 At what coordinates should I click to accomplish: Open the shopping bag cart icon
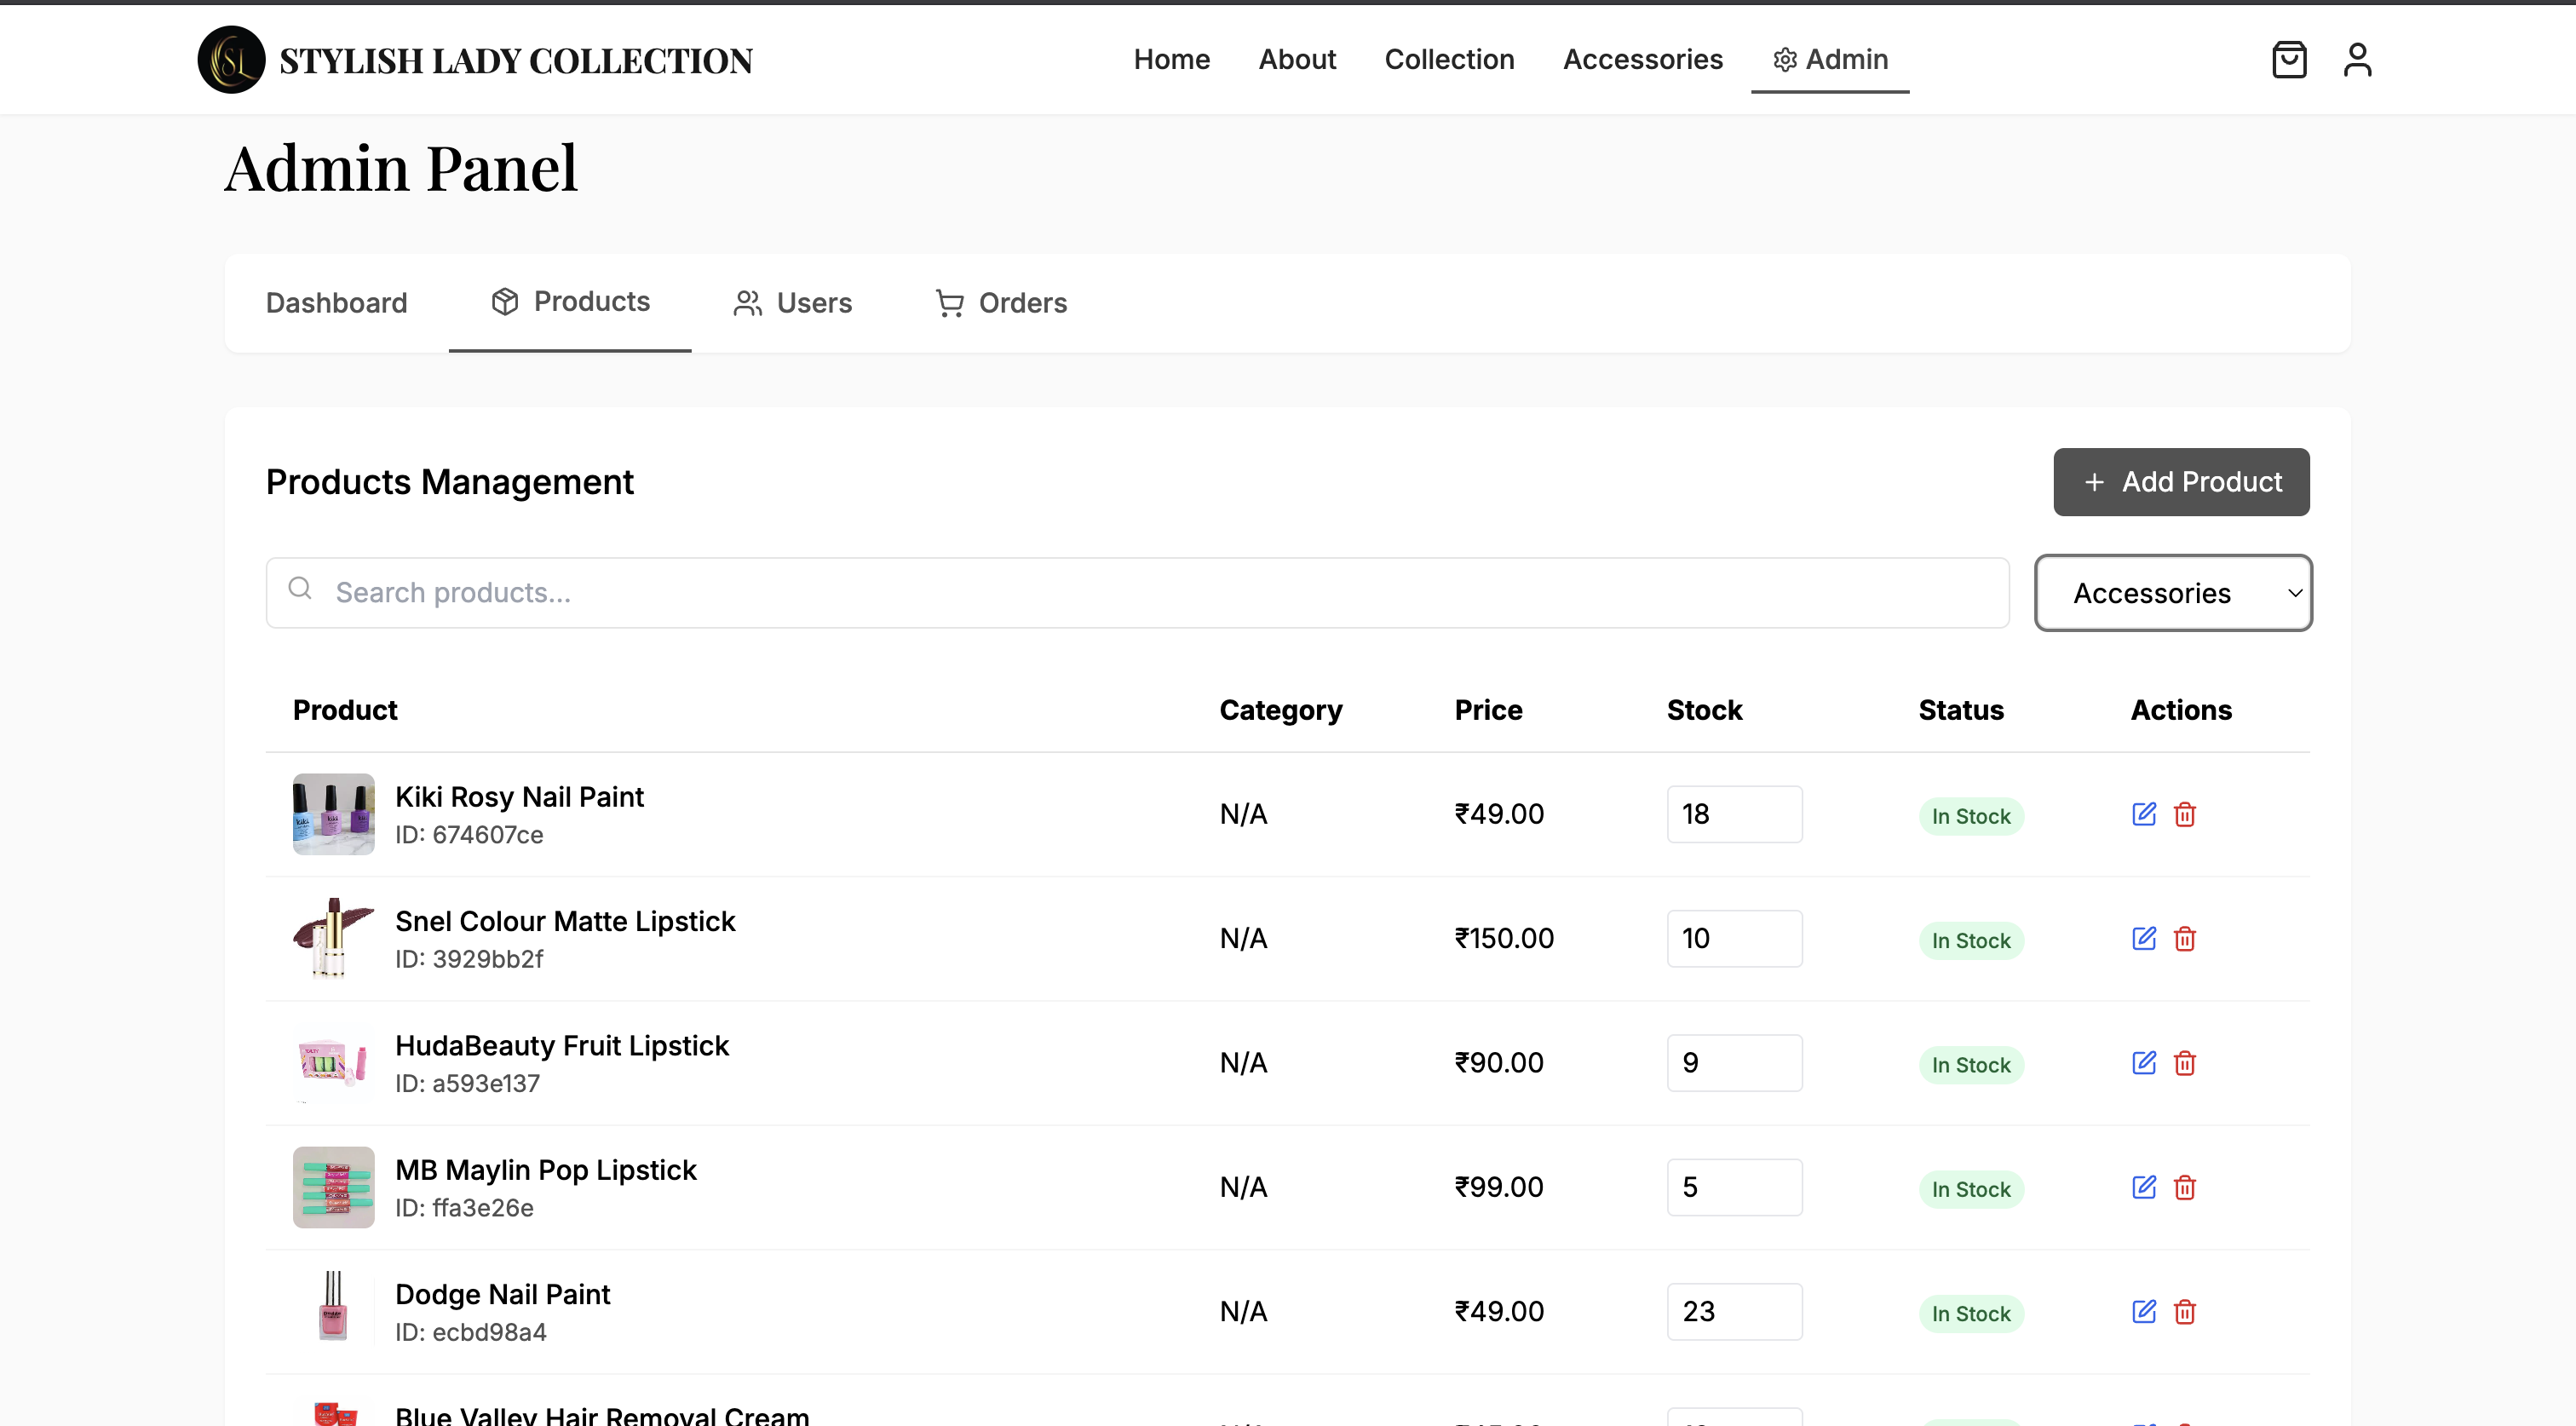click(x=2288, y=60)
